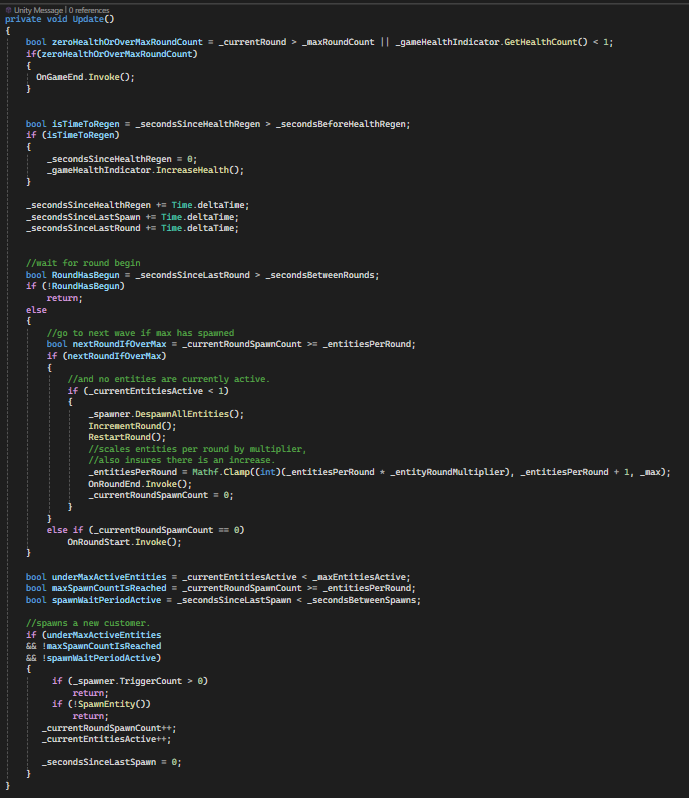Click "if (_spawner.TriggerCount > 0)" line

coord(130,681)
